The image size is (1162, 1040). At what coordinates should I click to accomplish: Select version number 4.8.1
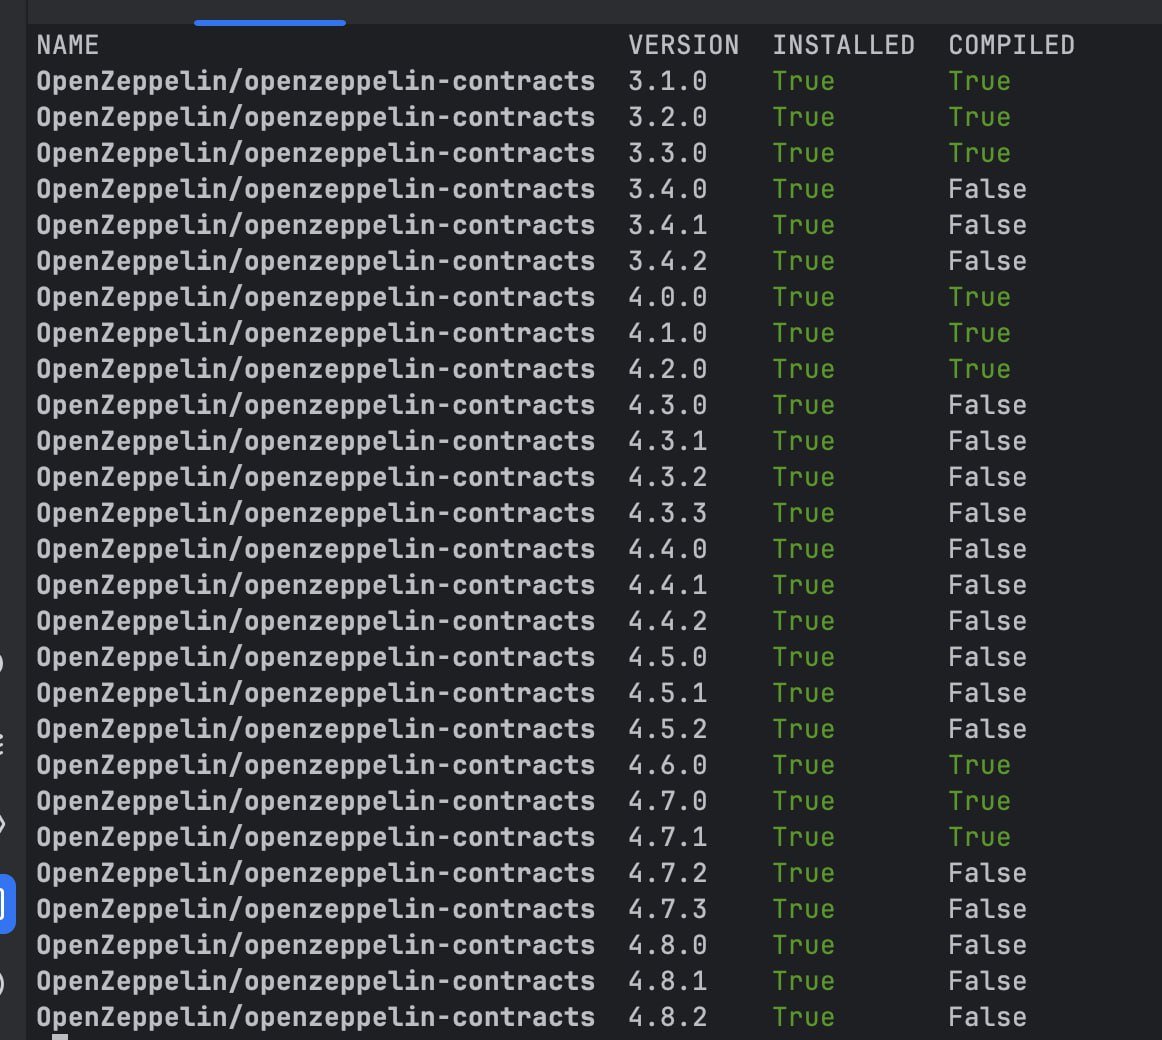point(667,981)
